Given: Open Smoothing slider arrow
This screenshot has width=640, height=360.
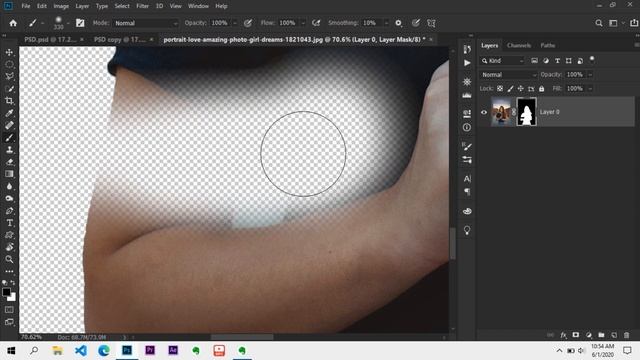Looking at the screenshot, I should pos(386,23).
